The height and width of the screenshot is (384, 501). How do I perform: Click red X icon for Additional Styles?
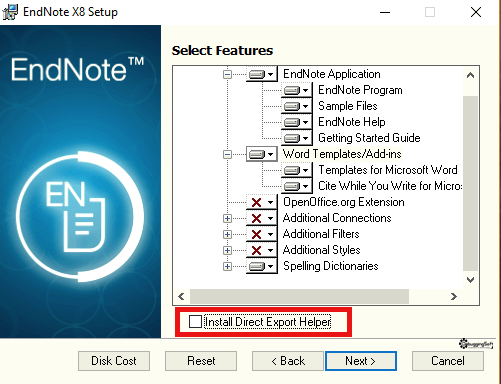[x=256, y=250]
